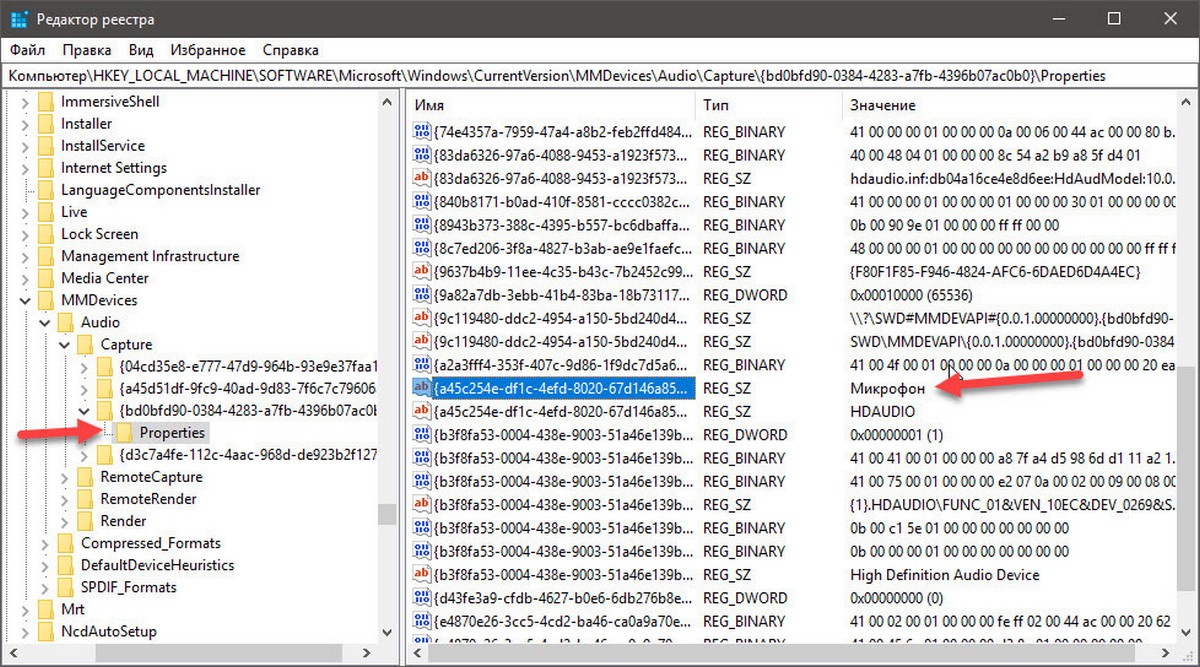
Task: Click the MMDevices folder icon
Action: coord(46,300)
